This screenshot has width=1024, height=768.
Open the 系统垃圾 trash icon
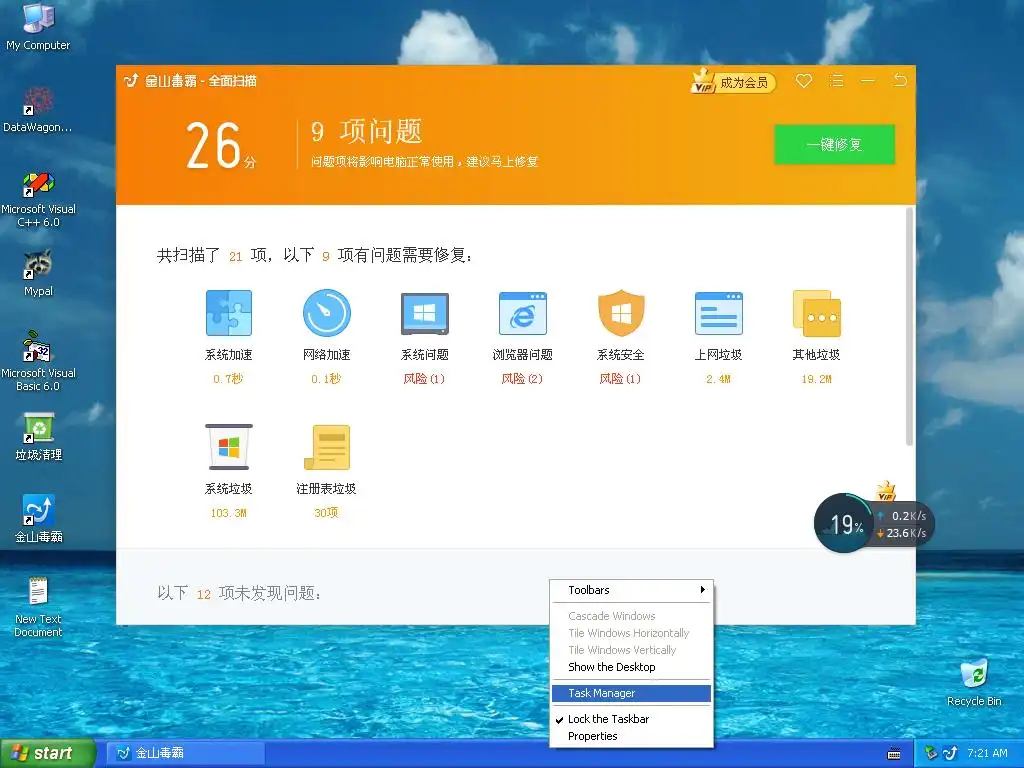pos(229,447)
